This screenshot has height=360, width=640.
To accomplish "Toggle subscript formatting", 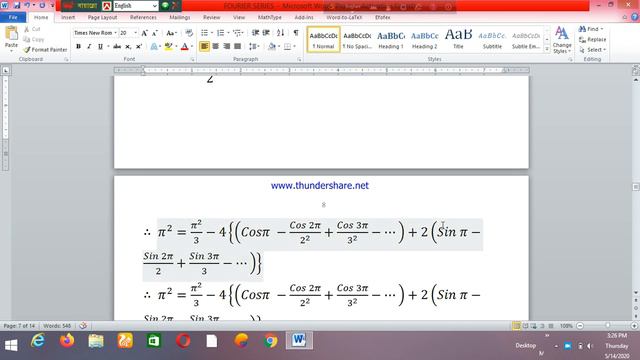I will [x=128, y=47].
